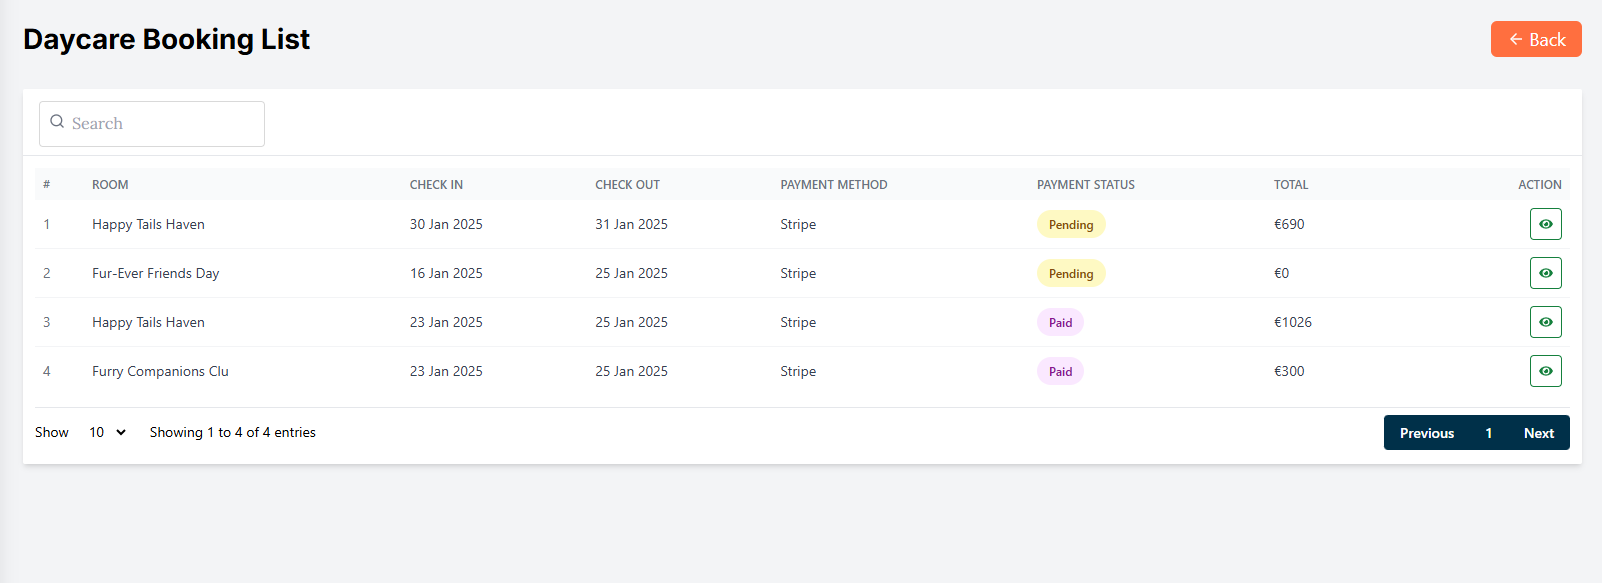The height and width of the screenshot is (583, 1602).
Task: Go back using the orange Back button
Action: click(x=1535, y=39)
